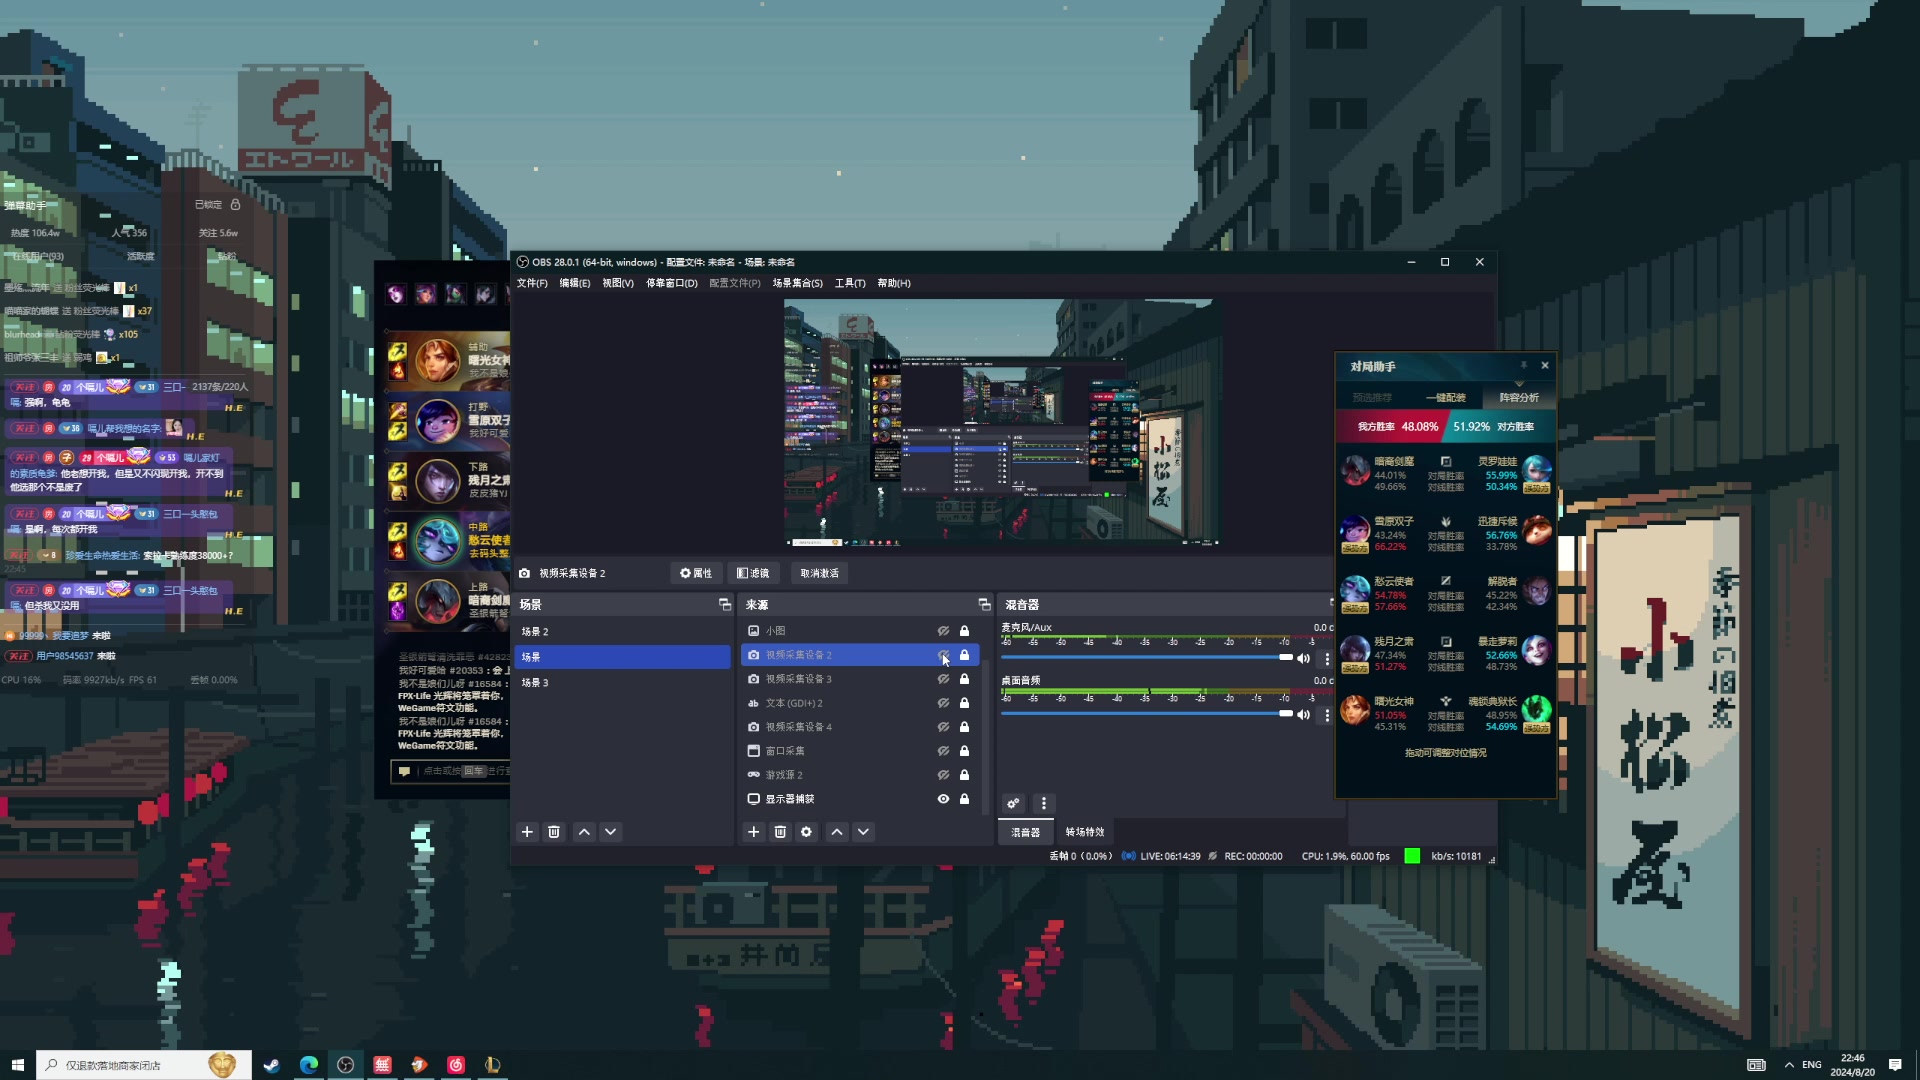Show visibility of 小图 source

pyautogui.click(x=943, y=631)
